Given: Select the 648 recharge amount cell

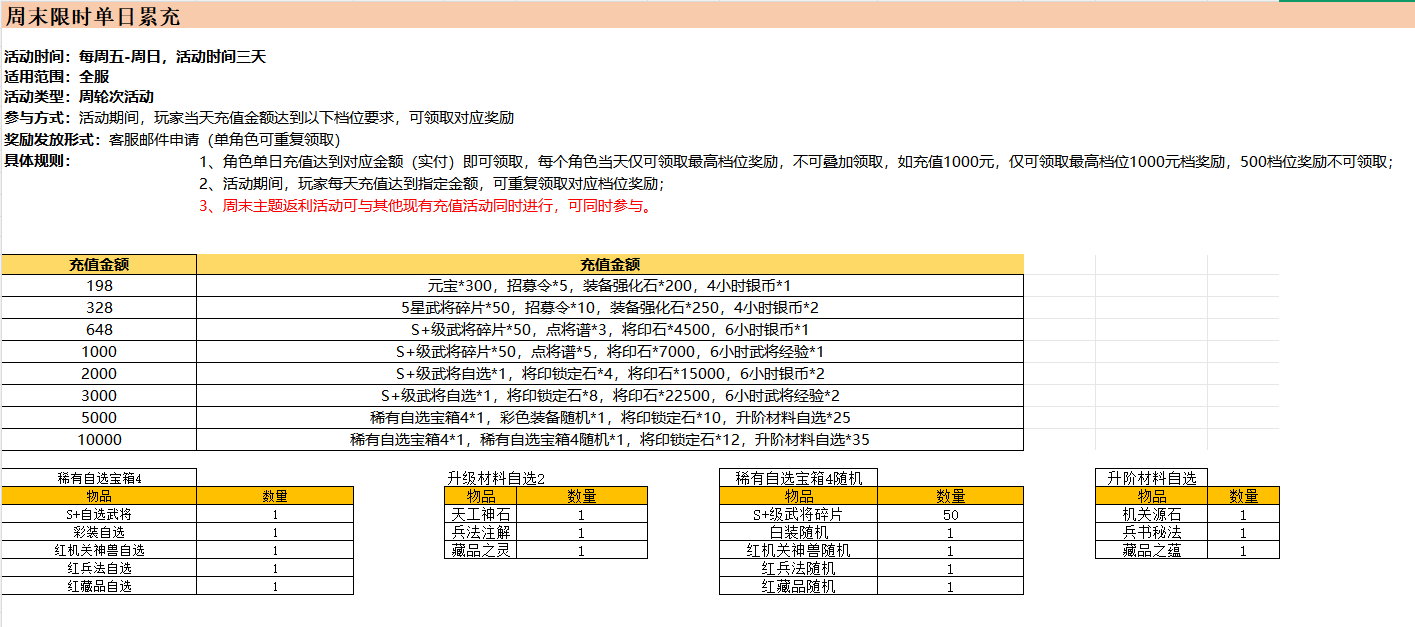Looking at the screenshot, I should coord(99,330).
